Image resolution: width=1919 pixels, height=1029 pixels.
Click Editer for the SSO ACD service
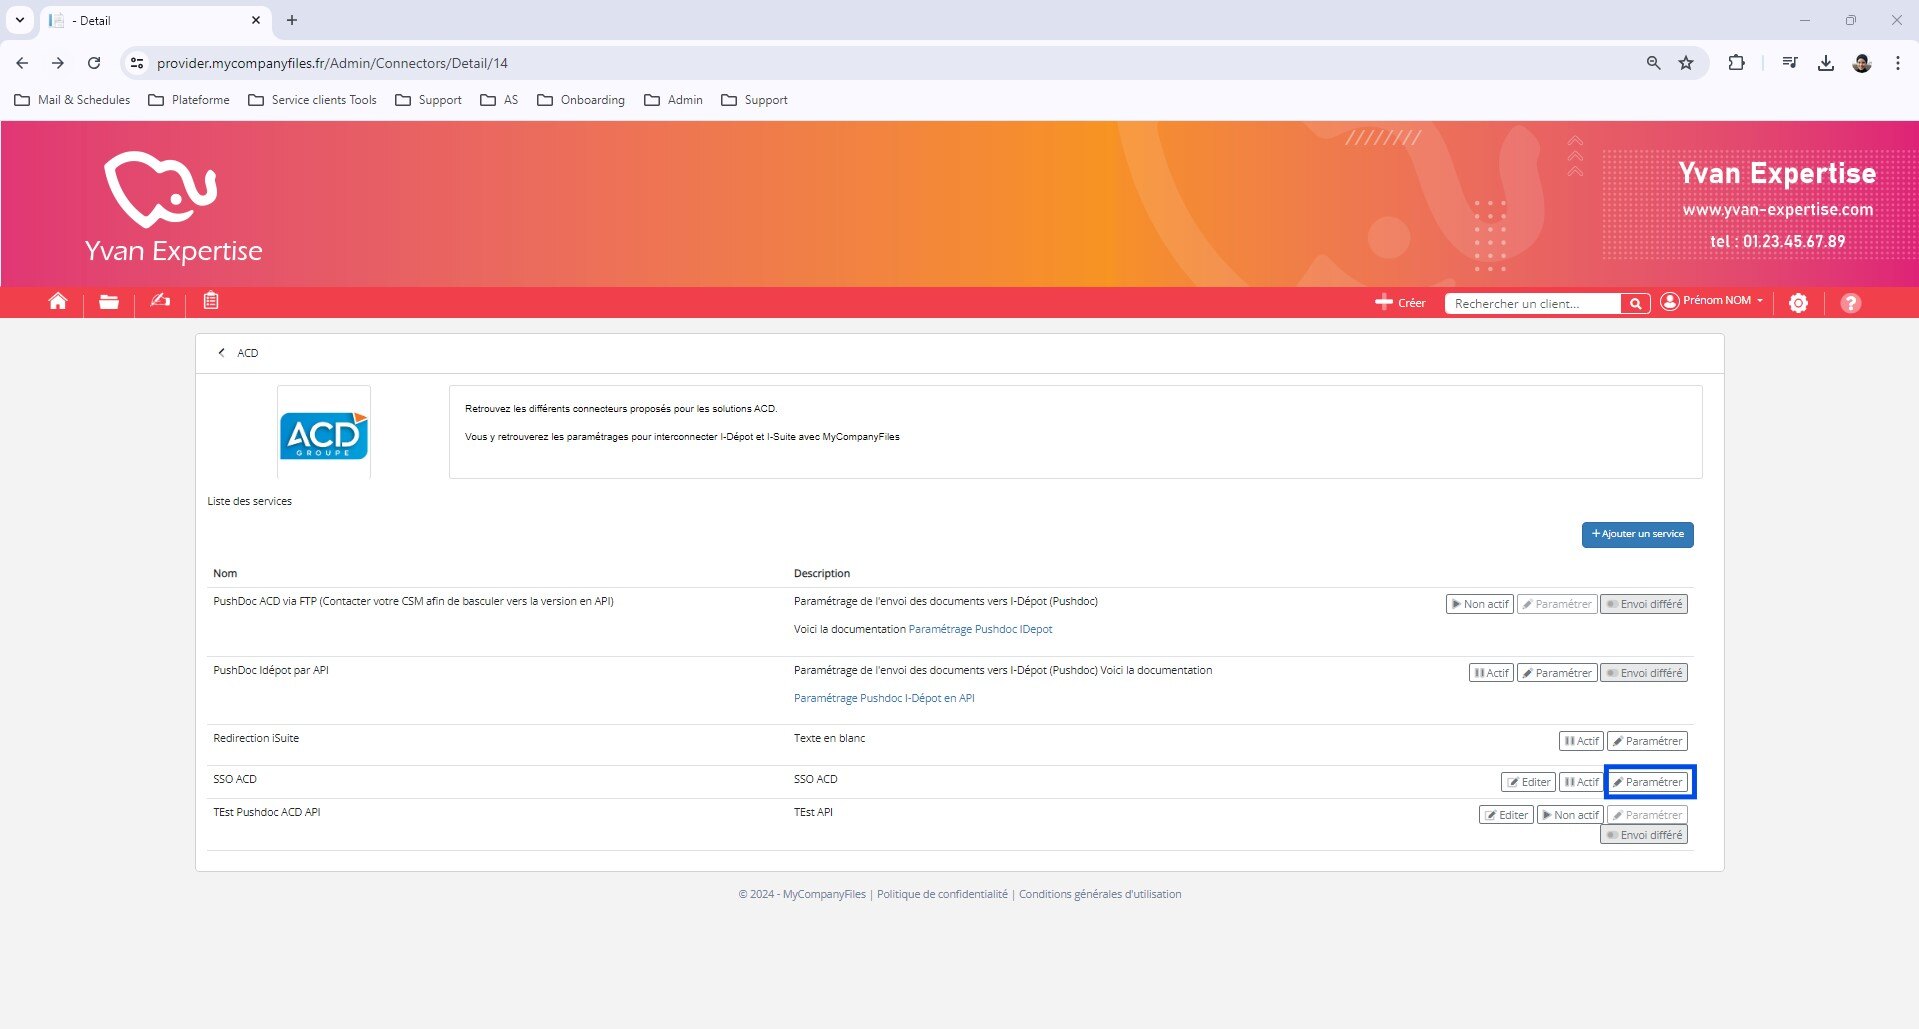[x=1527, y=782]
